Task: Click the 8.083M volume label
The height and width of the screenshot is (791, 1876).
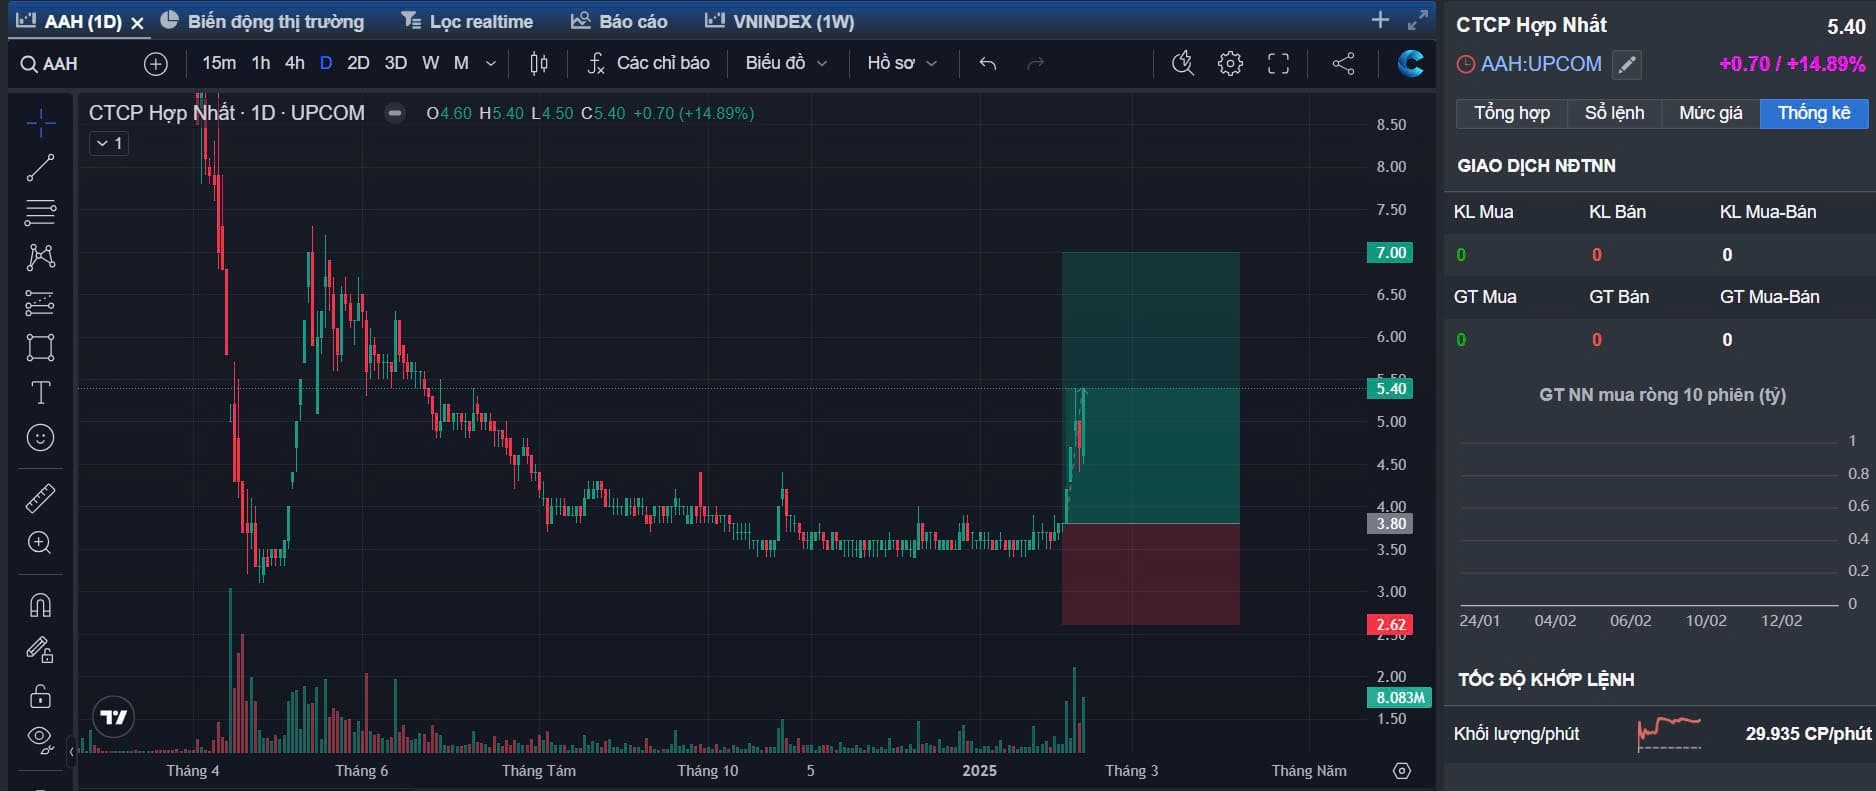Action: click(1400, 698)
